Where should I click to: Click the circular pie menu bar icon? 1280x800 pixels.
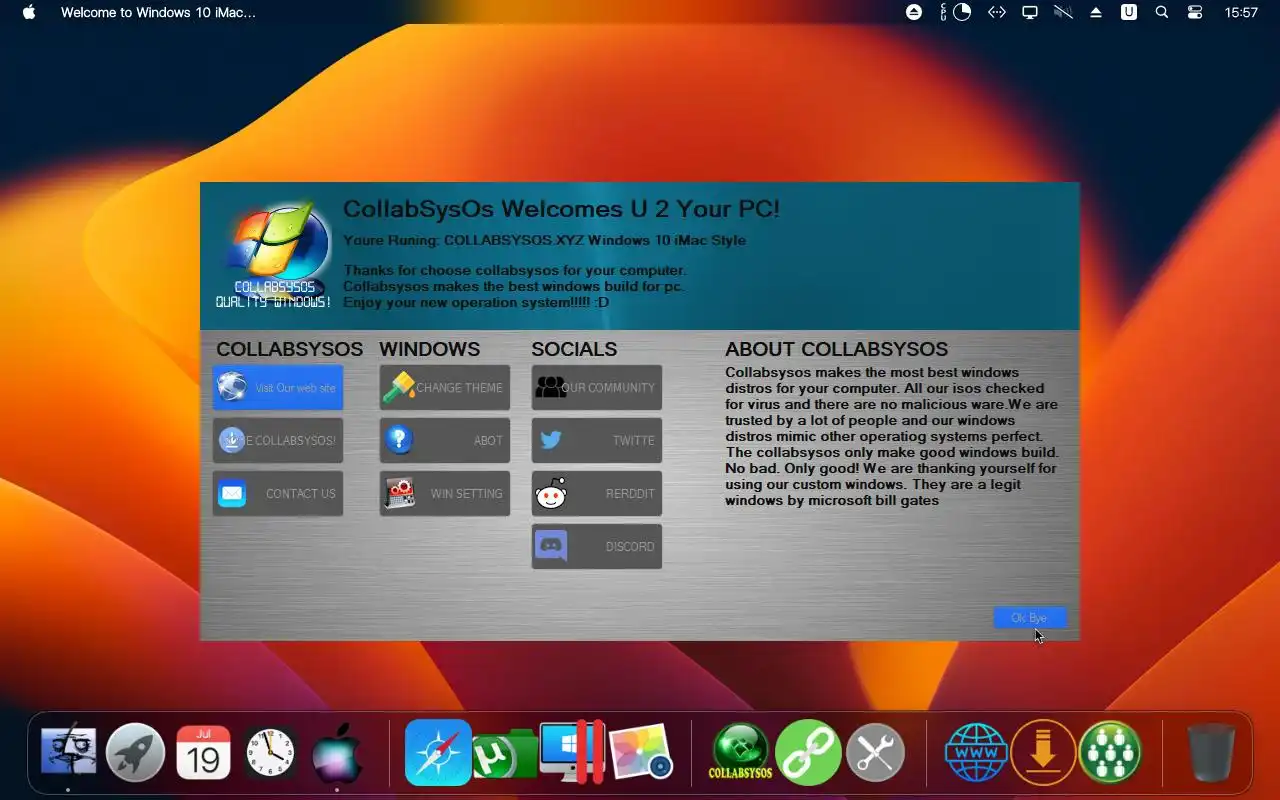pos(962,12)
